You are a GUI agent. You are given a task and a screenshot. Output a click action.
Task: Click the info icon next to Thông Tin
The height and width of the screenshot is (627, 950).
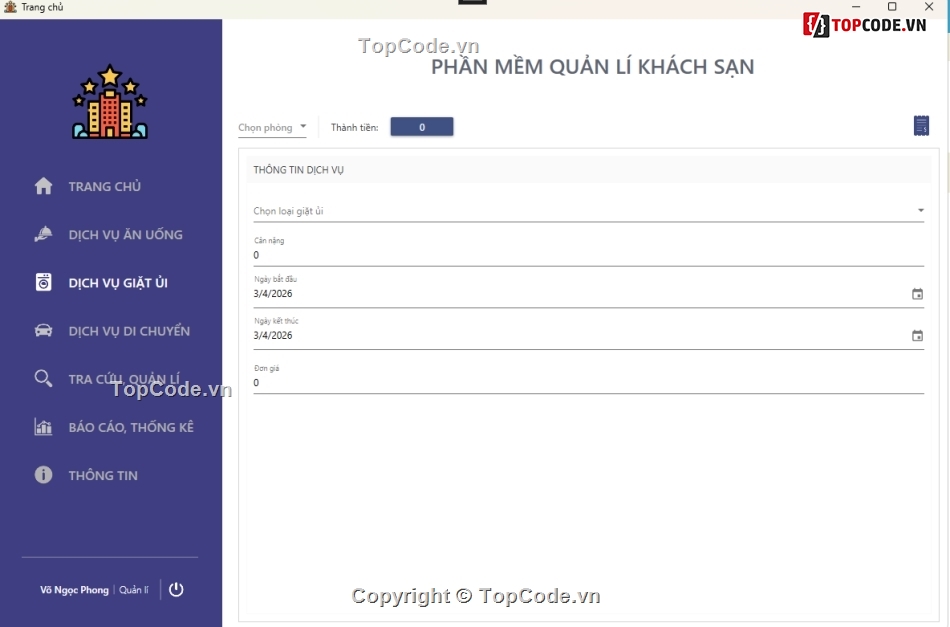coord(42,475)
